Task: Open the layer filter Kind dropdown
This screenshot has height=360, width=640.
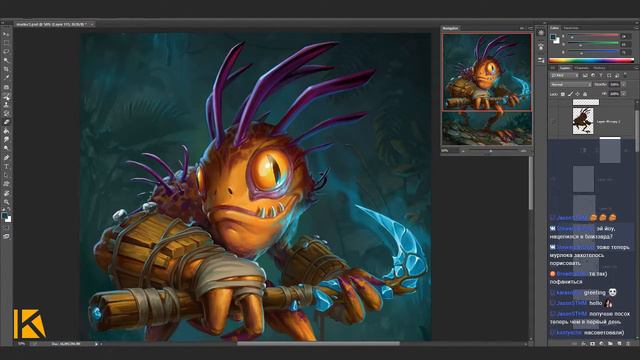Action: [564, 76]
